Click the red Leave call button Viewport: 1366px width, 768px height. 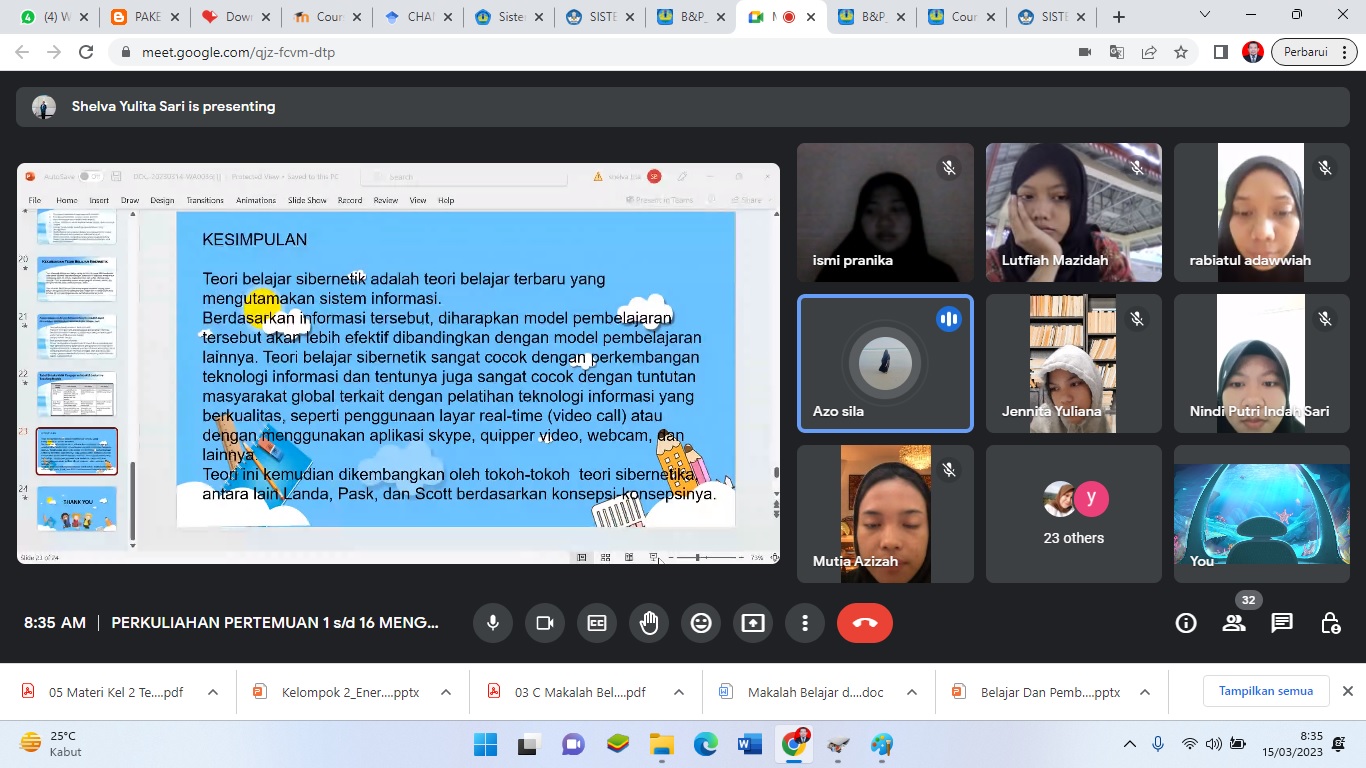(864, 623)
